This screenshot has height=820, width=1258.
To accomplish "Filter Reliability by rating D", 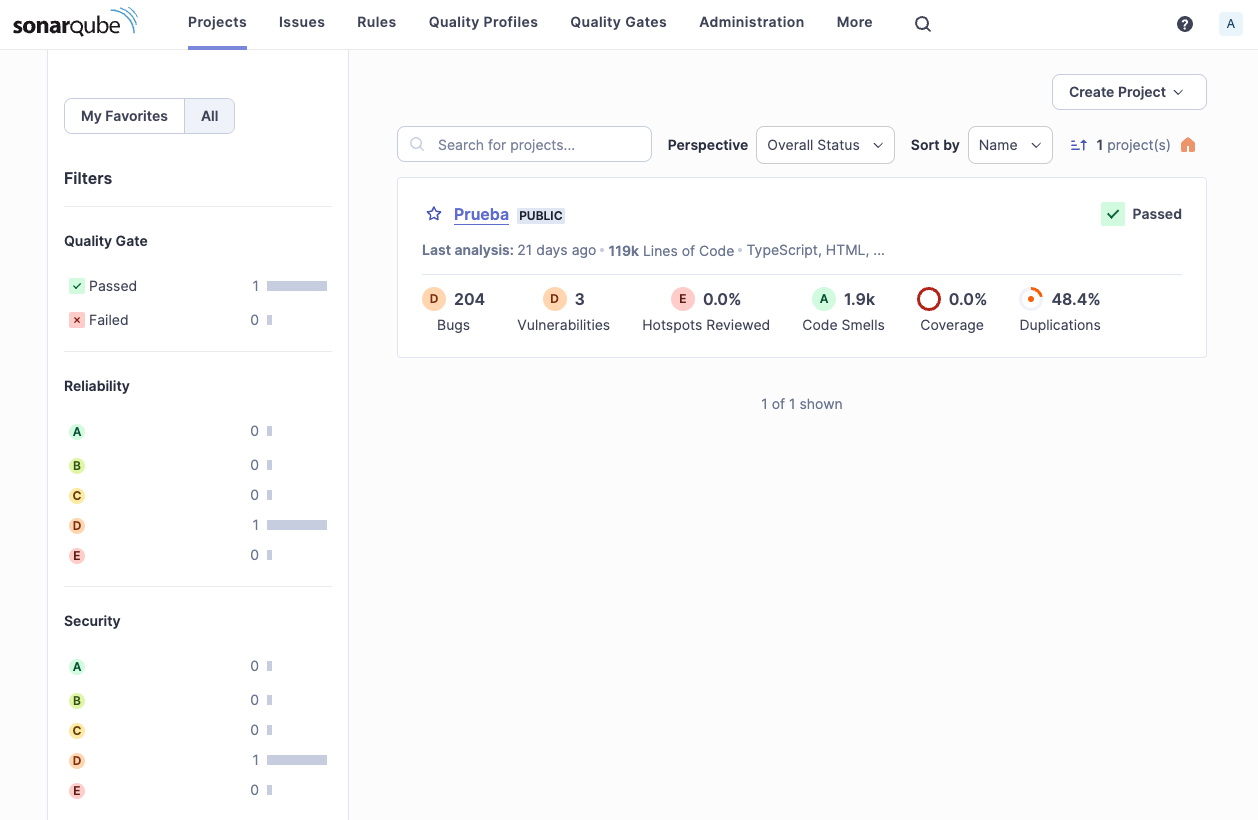I will pyautogui.click(x=198, y=525).
